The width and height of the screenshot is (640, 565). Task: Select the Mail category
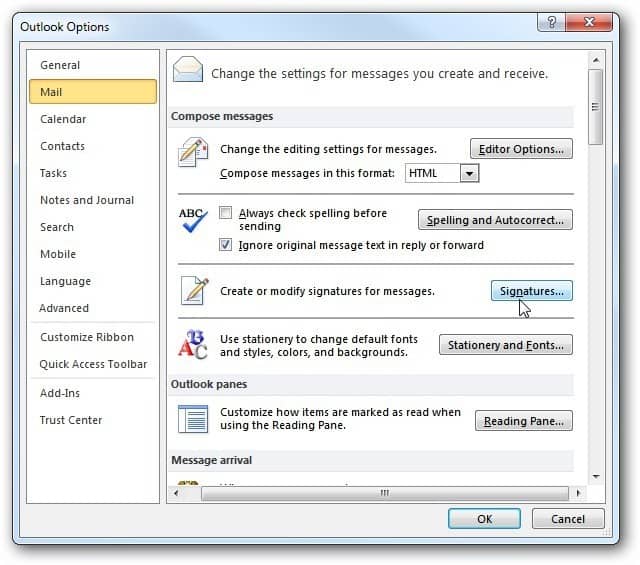click(93, 92)
